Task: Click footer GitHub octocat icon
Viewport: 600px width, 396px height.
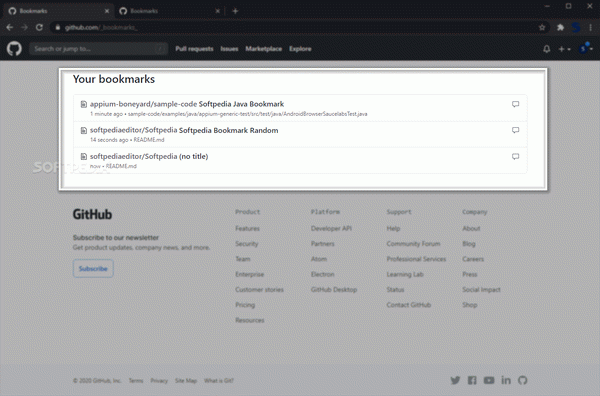Action: point(522,380)
